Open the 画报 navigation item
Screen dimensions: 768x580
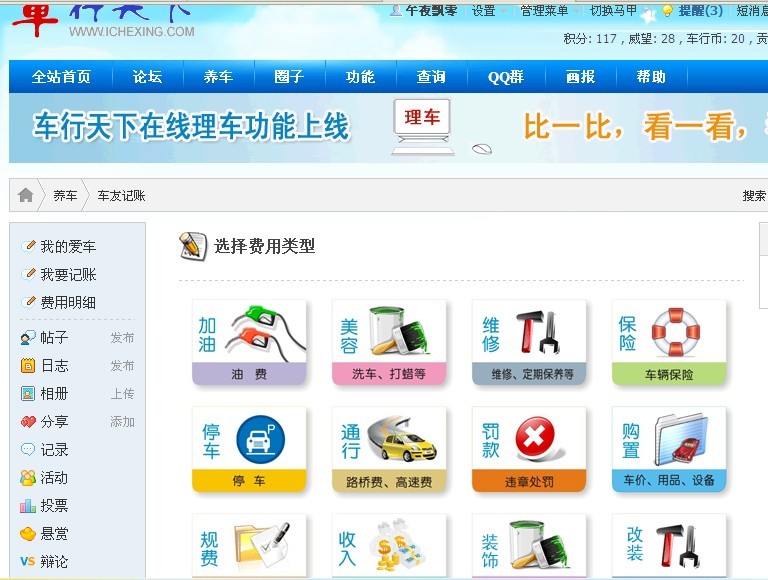coord(580,77)
